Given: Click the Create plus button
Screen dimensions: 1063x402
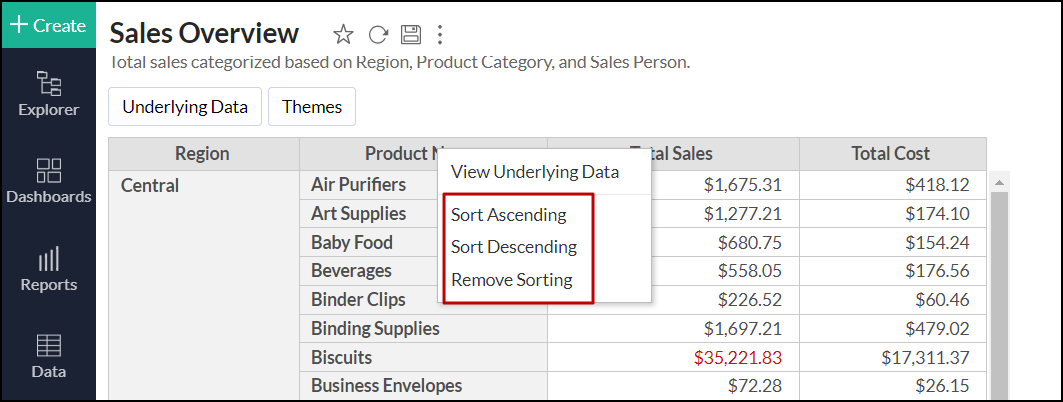Looking at the screenshot, I should coord(48,25).
